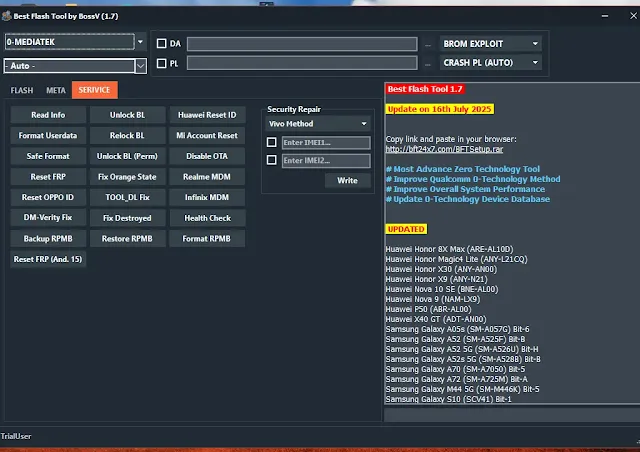Open the bft24x7.com BFTSetup.rar link
This screenshot has width=640, height=452.
pos(444,149)
